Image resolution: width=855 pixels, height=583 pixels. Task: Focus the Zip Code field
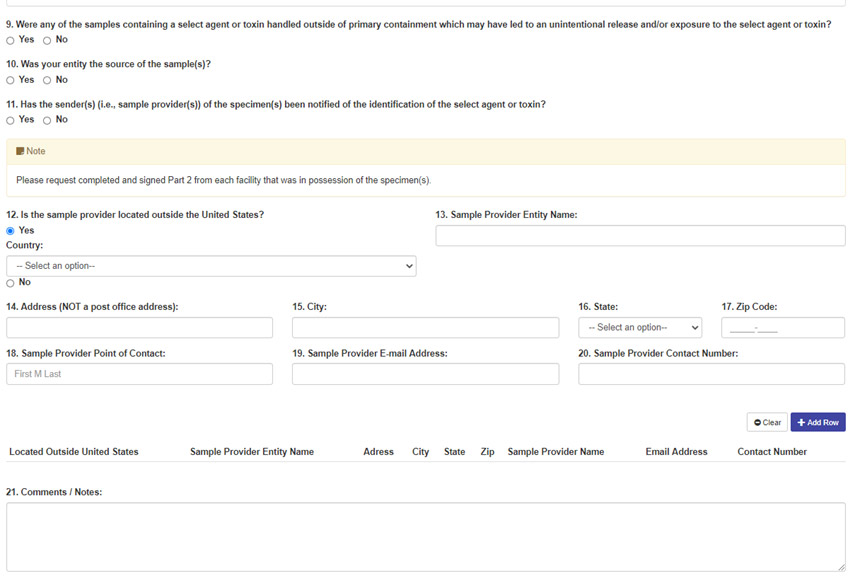pyautogui.click(x=783, y=328)
